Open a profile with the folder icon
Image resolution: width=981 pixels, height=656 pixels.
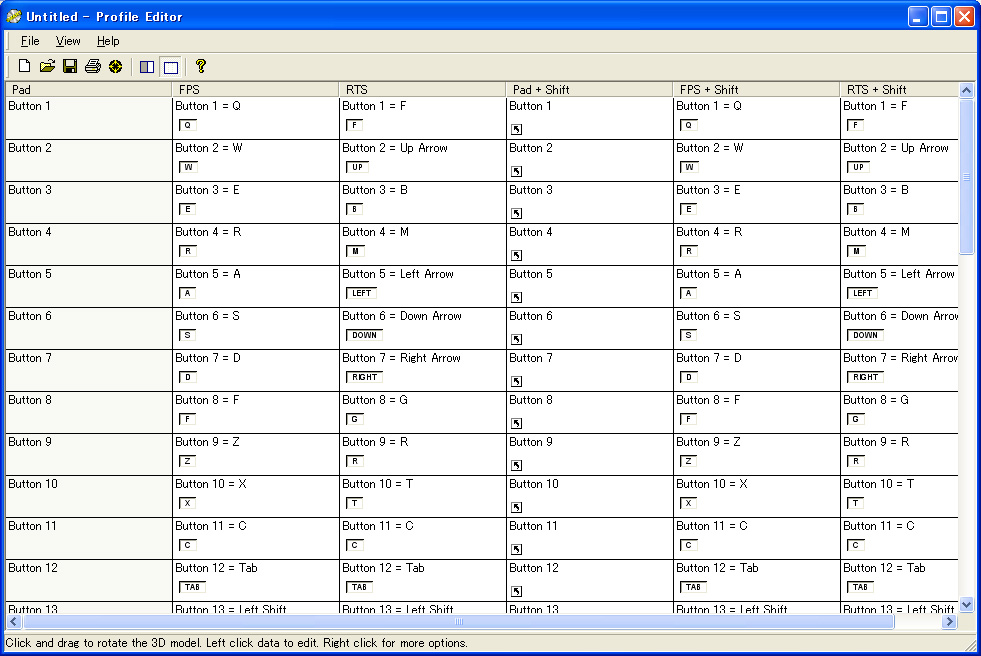[48, 66]
